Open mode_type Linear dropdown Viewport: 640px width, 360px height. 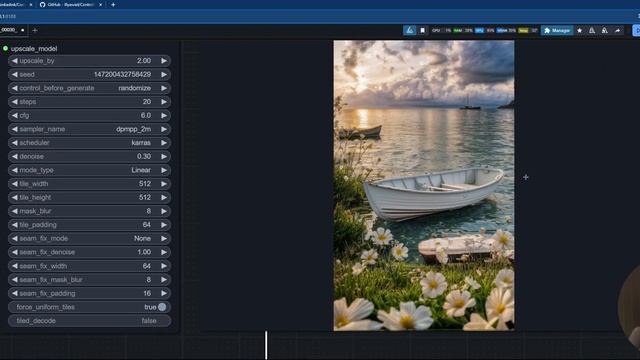coord(89,170)
